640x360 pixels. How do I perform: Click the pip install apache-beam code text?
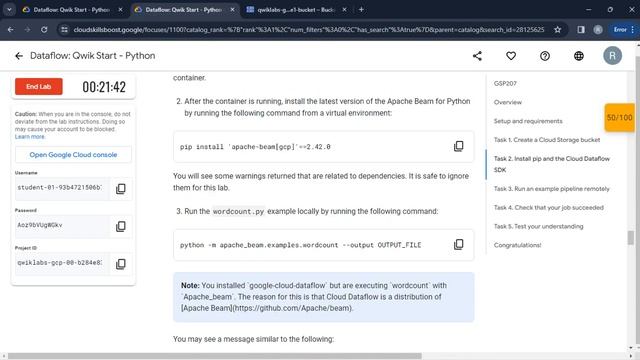coord(255,147)
